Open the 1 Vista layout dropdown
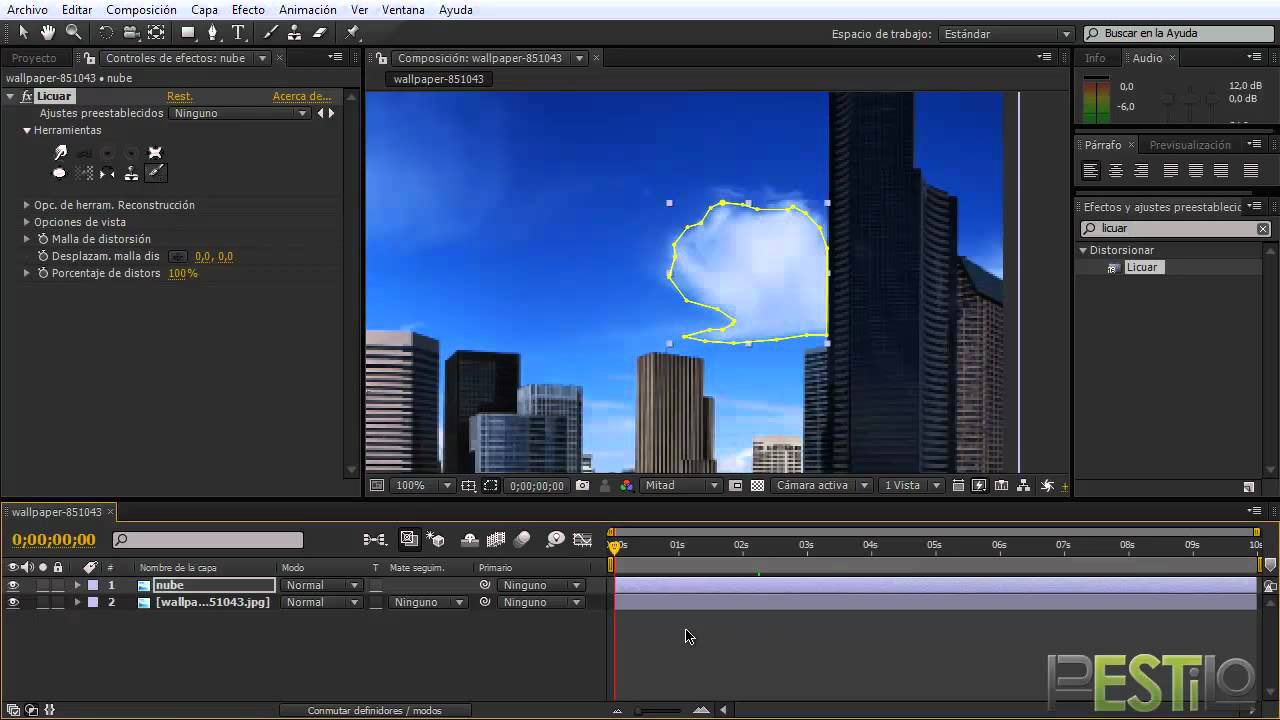The image size is (1280, 720). [911, 485]
